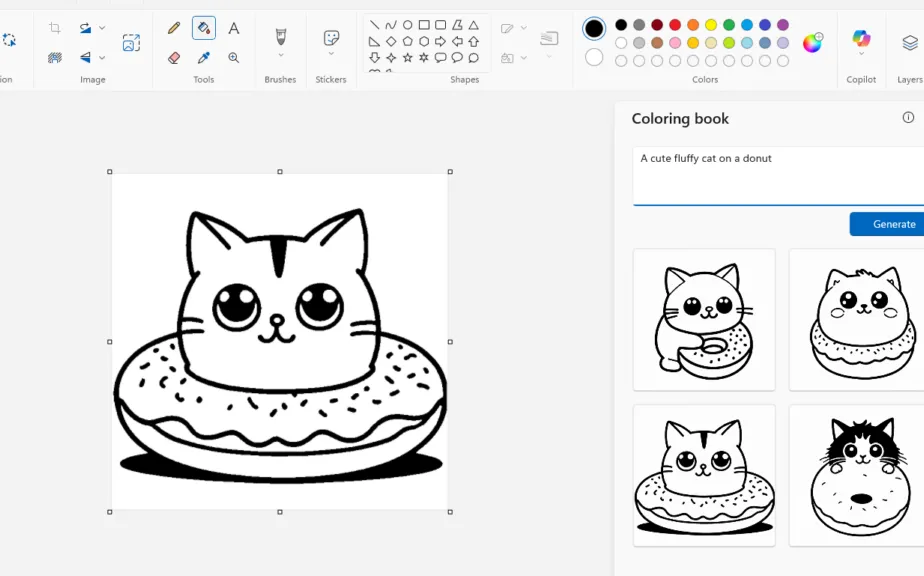Select the Magnifier zoom tool
Screen dimensions: 924x576
(234, 58)
